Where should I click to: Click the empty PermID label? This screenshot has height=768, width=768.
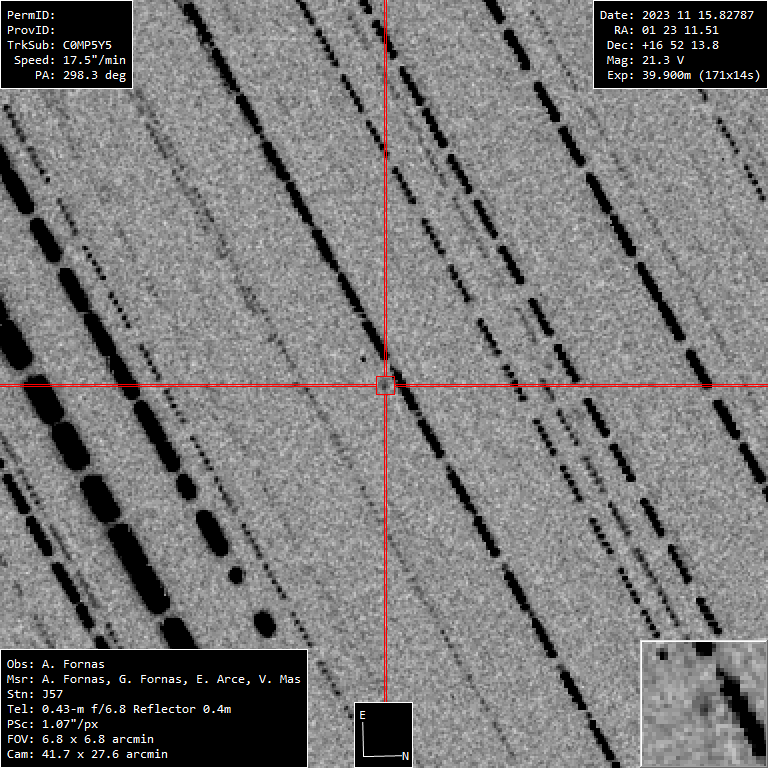(x=31, y=16)
